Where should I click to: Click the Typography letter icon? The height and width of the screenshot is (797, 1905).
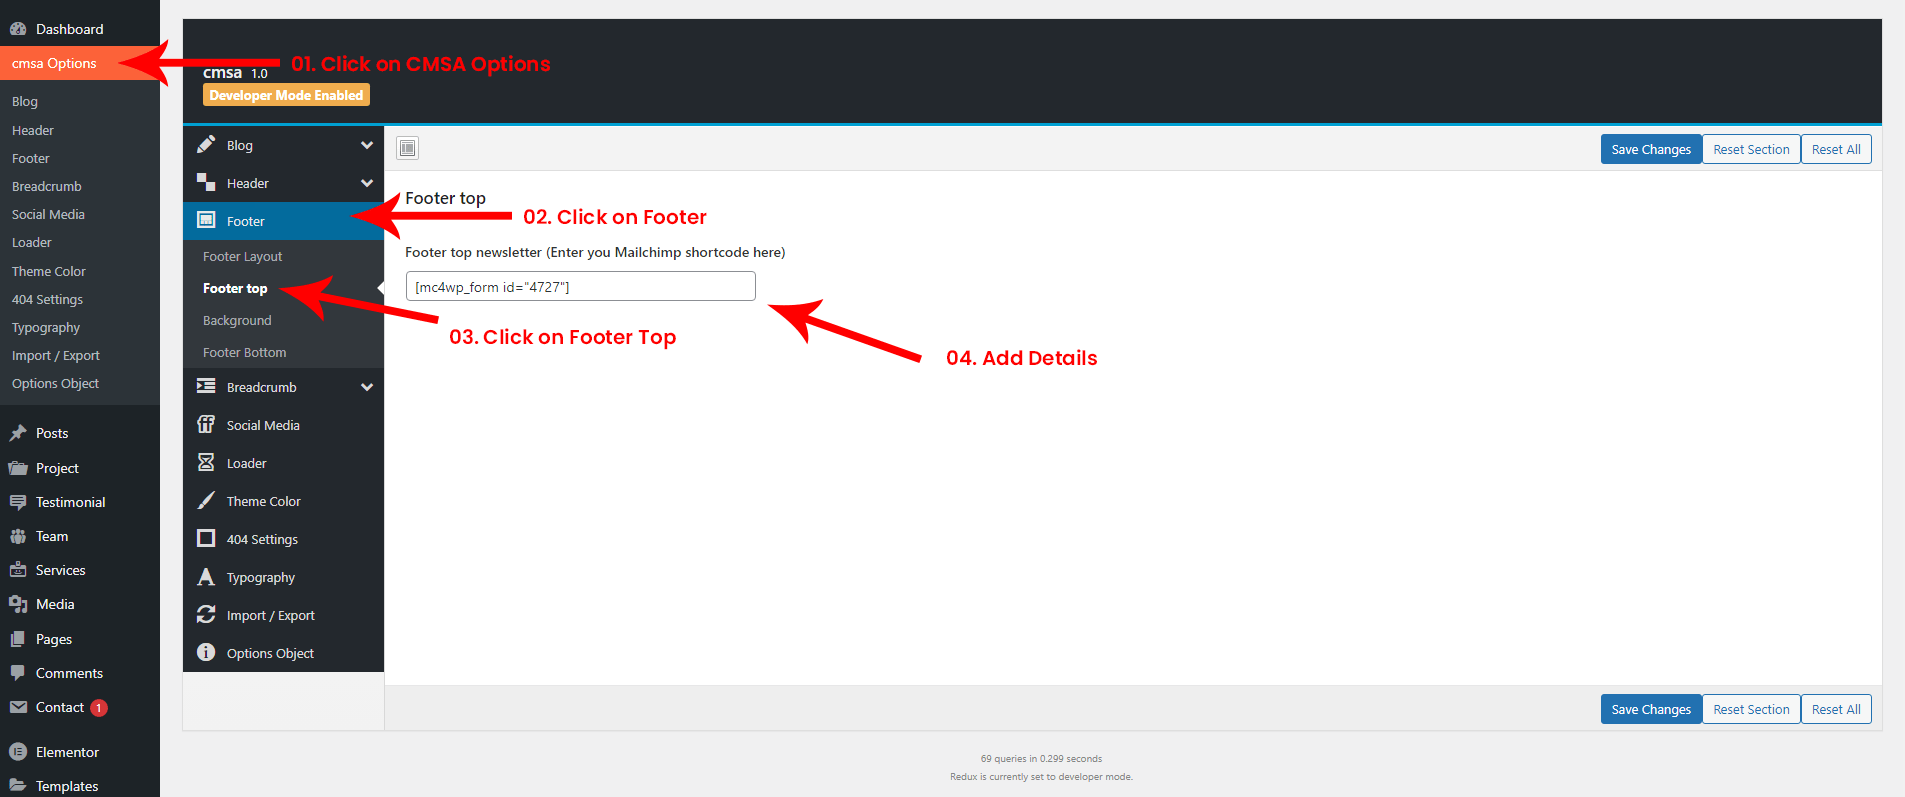206,577
